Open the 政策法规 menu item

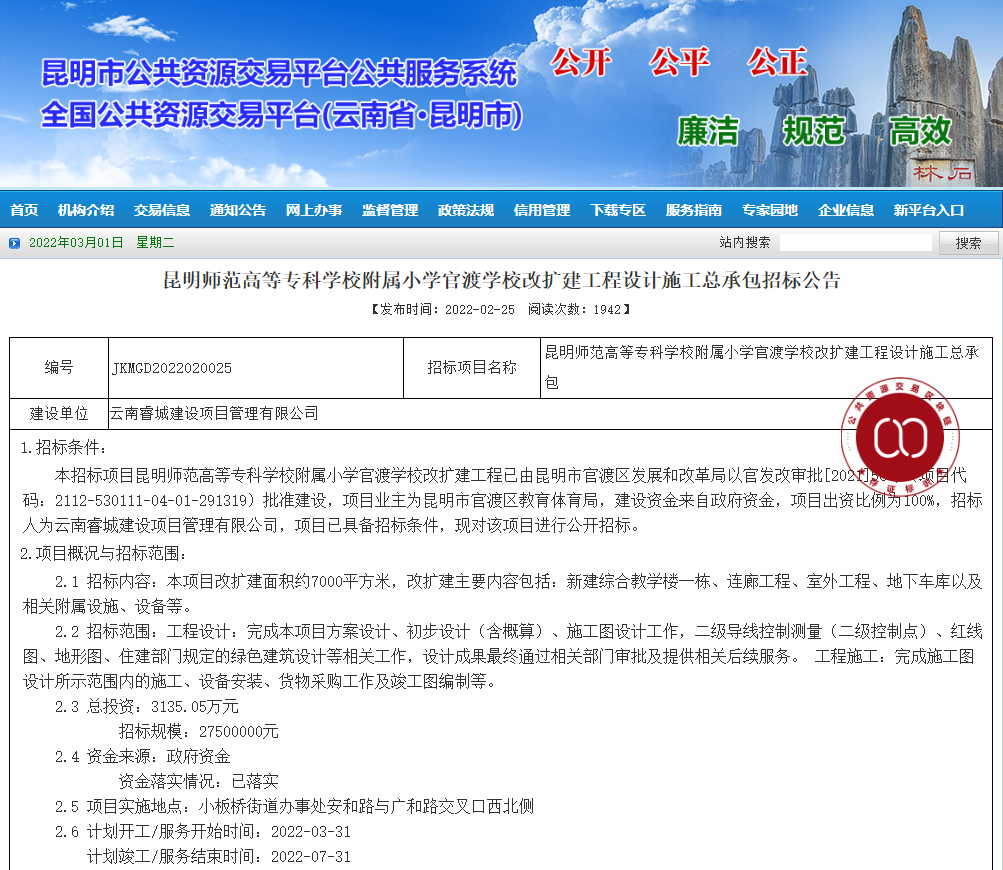pyautogui.click(x=466, y=210)
